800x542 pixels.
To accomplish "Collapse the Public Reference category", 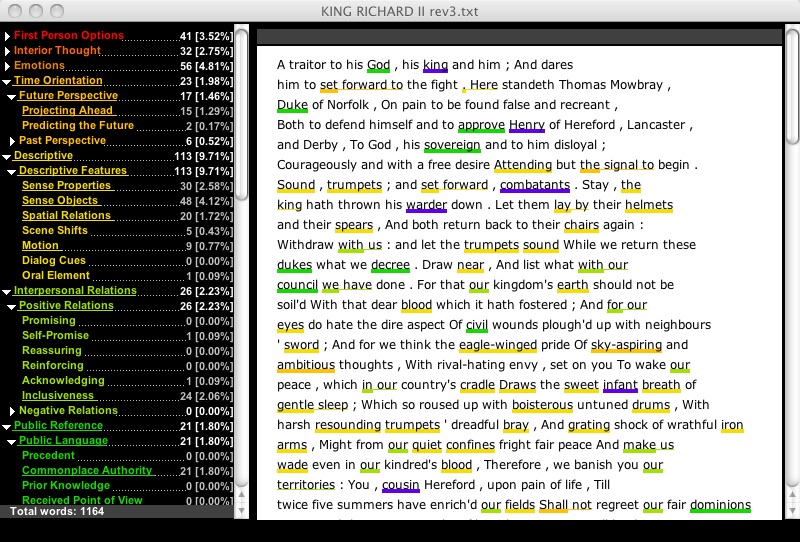I will point(7,427).
